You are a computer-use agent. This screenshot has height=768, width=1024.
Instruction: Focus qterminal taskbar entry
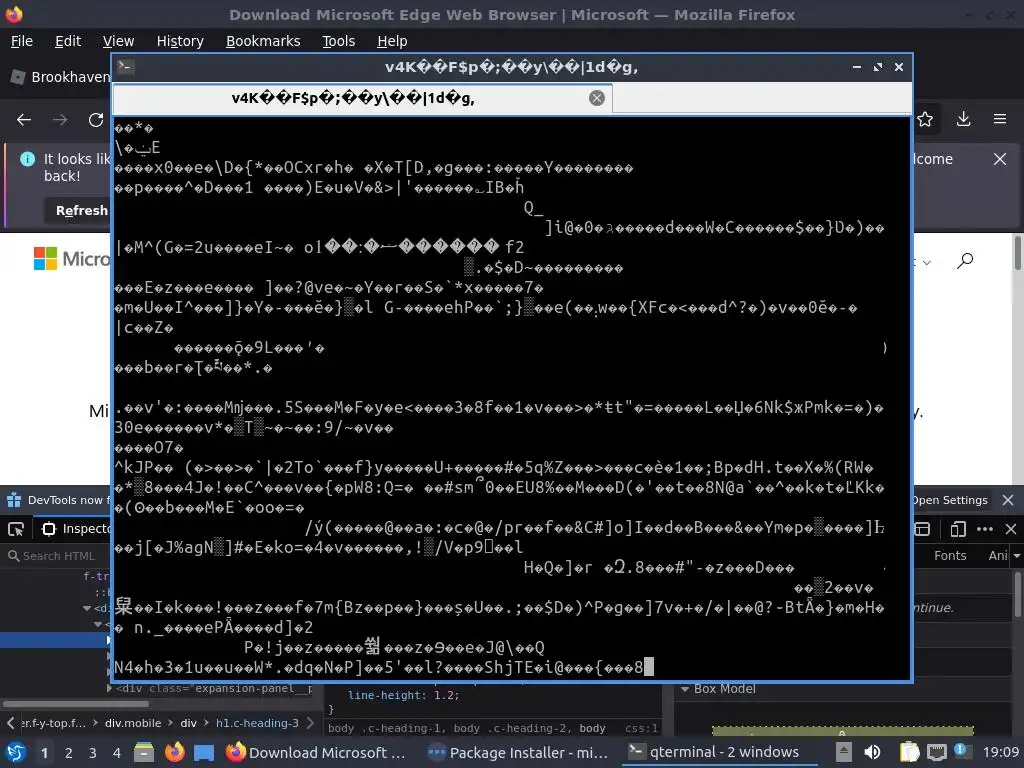pos(719,752)
